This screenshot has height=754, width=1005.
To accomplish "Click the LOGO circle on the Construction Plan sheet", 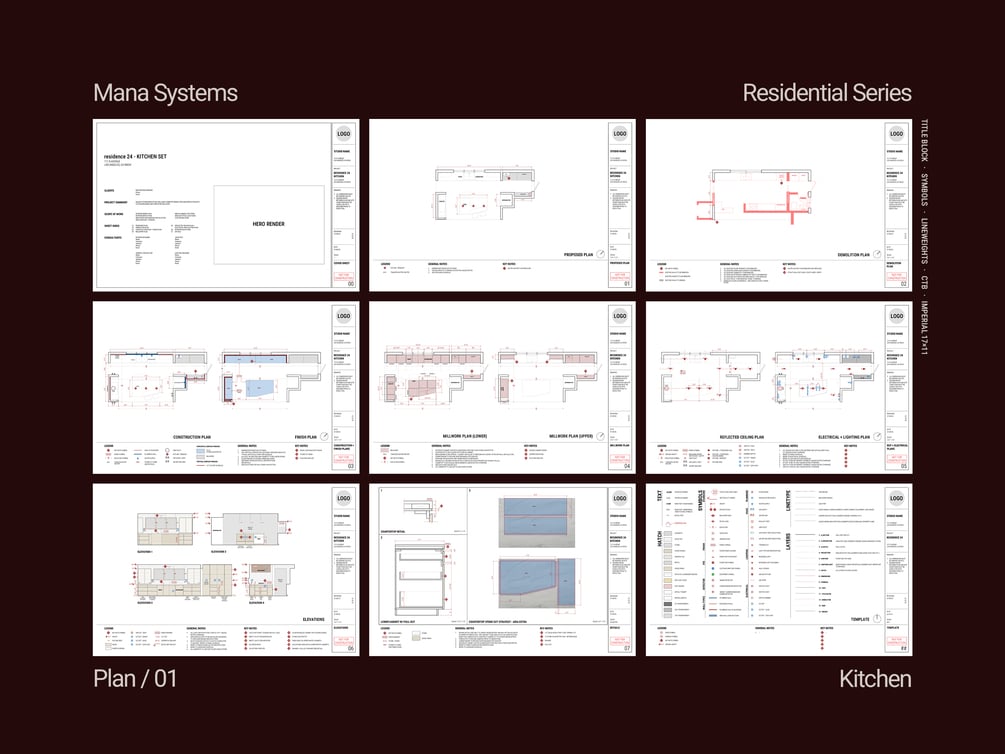I will (344, 315).
